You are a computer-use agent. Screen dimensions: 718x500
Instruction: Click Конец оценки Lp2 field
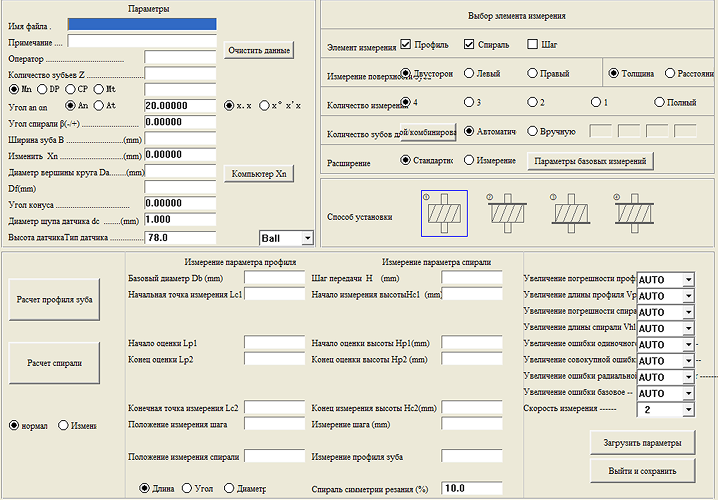coord(274,359)
